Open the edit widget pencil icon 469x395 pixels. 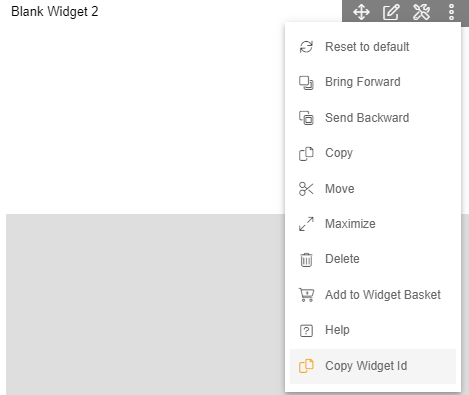[x=391, y=12]
